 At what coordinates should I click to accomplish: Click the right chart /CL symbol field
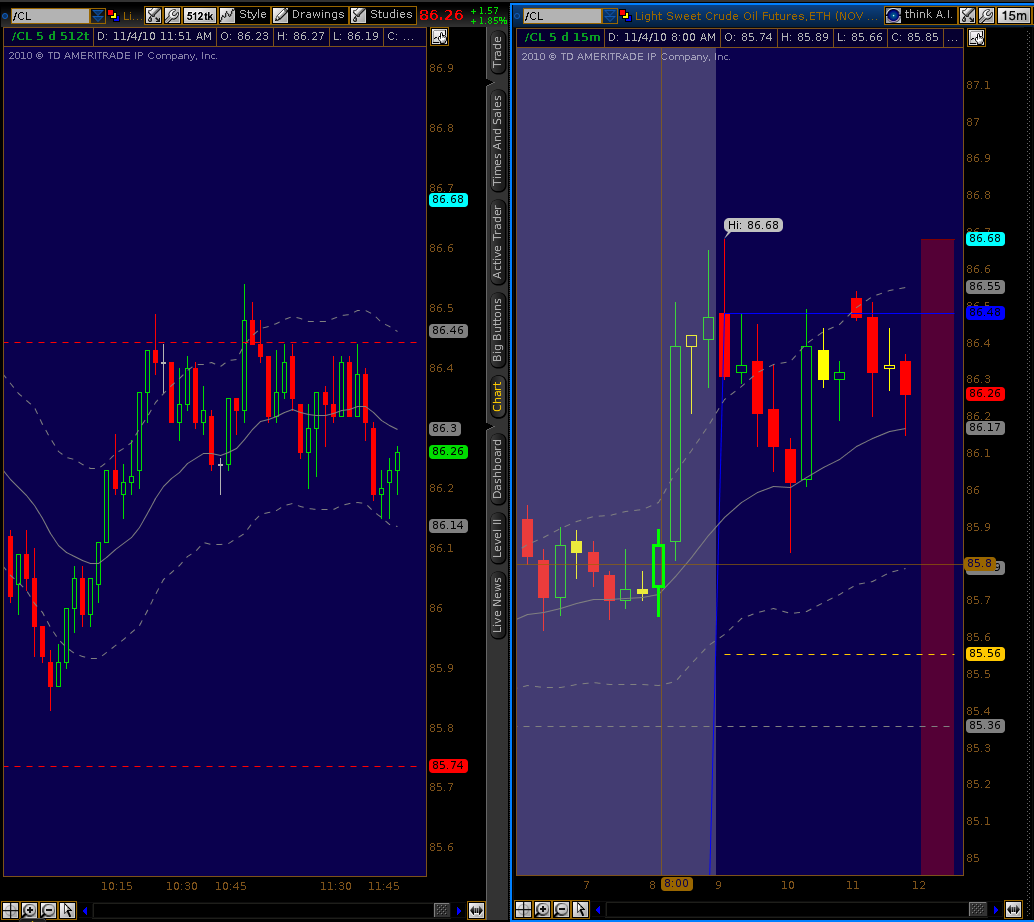point(563,15)
